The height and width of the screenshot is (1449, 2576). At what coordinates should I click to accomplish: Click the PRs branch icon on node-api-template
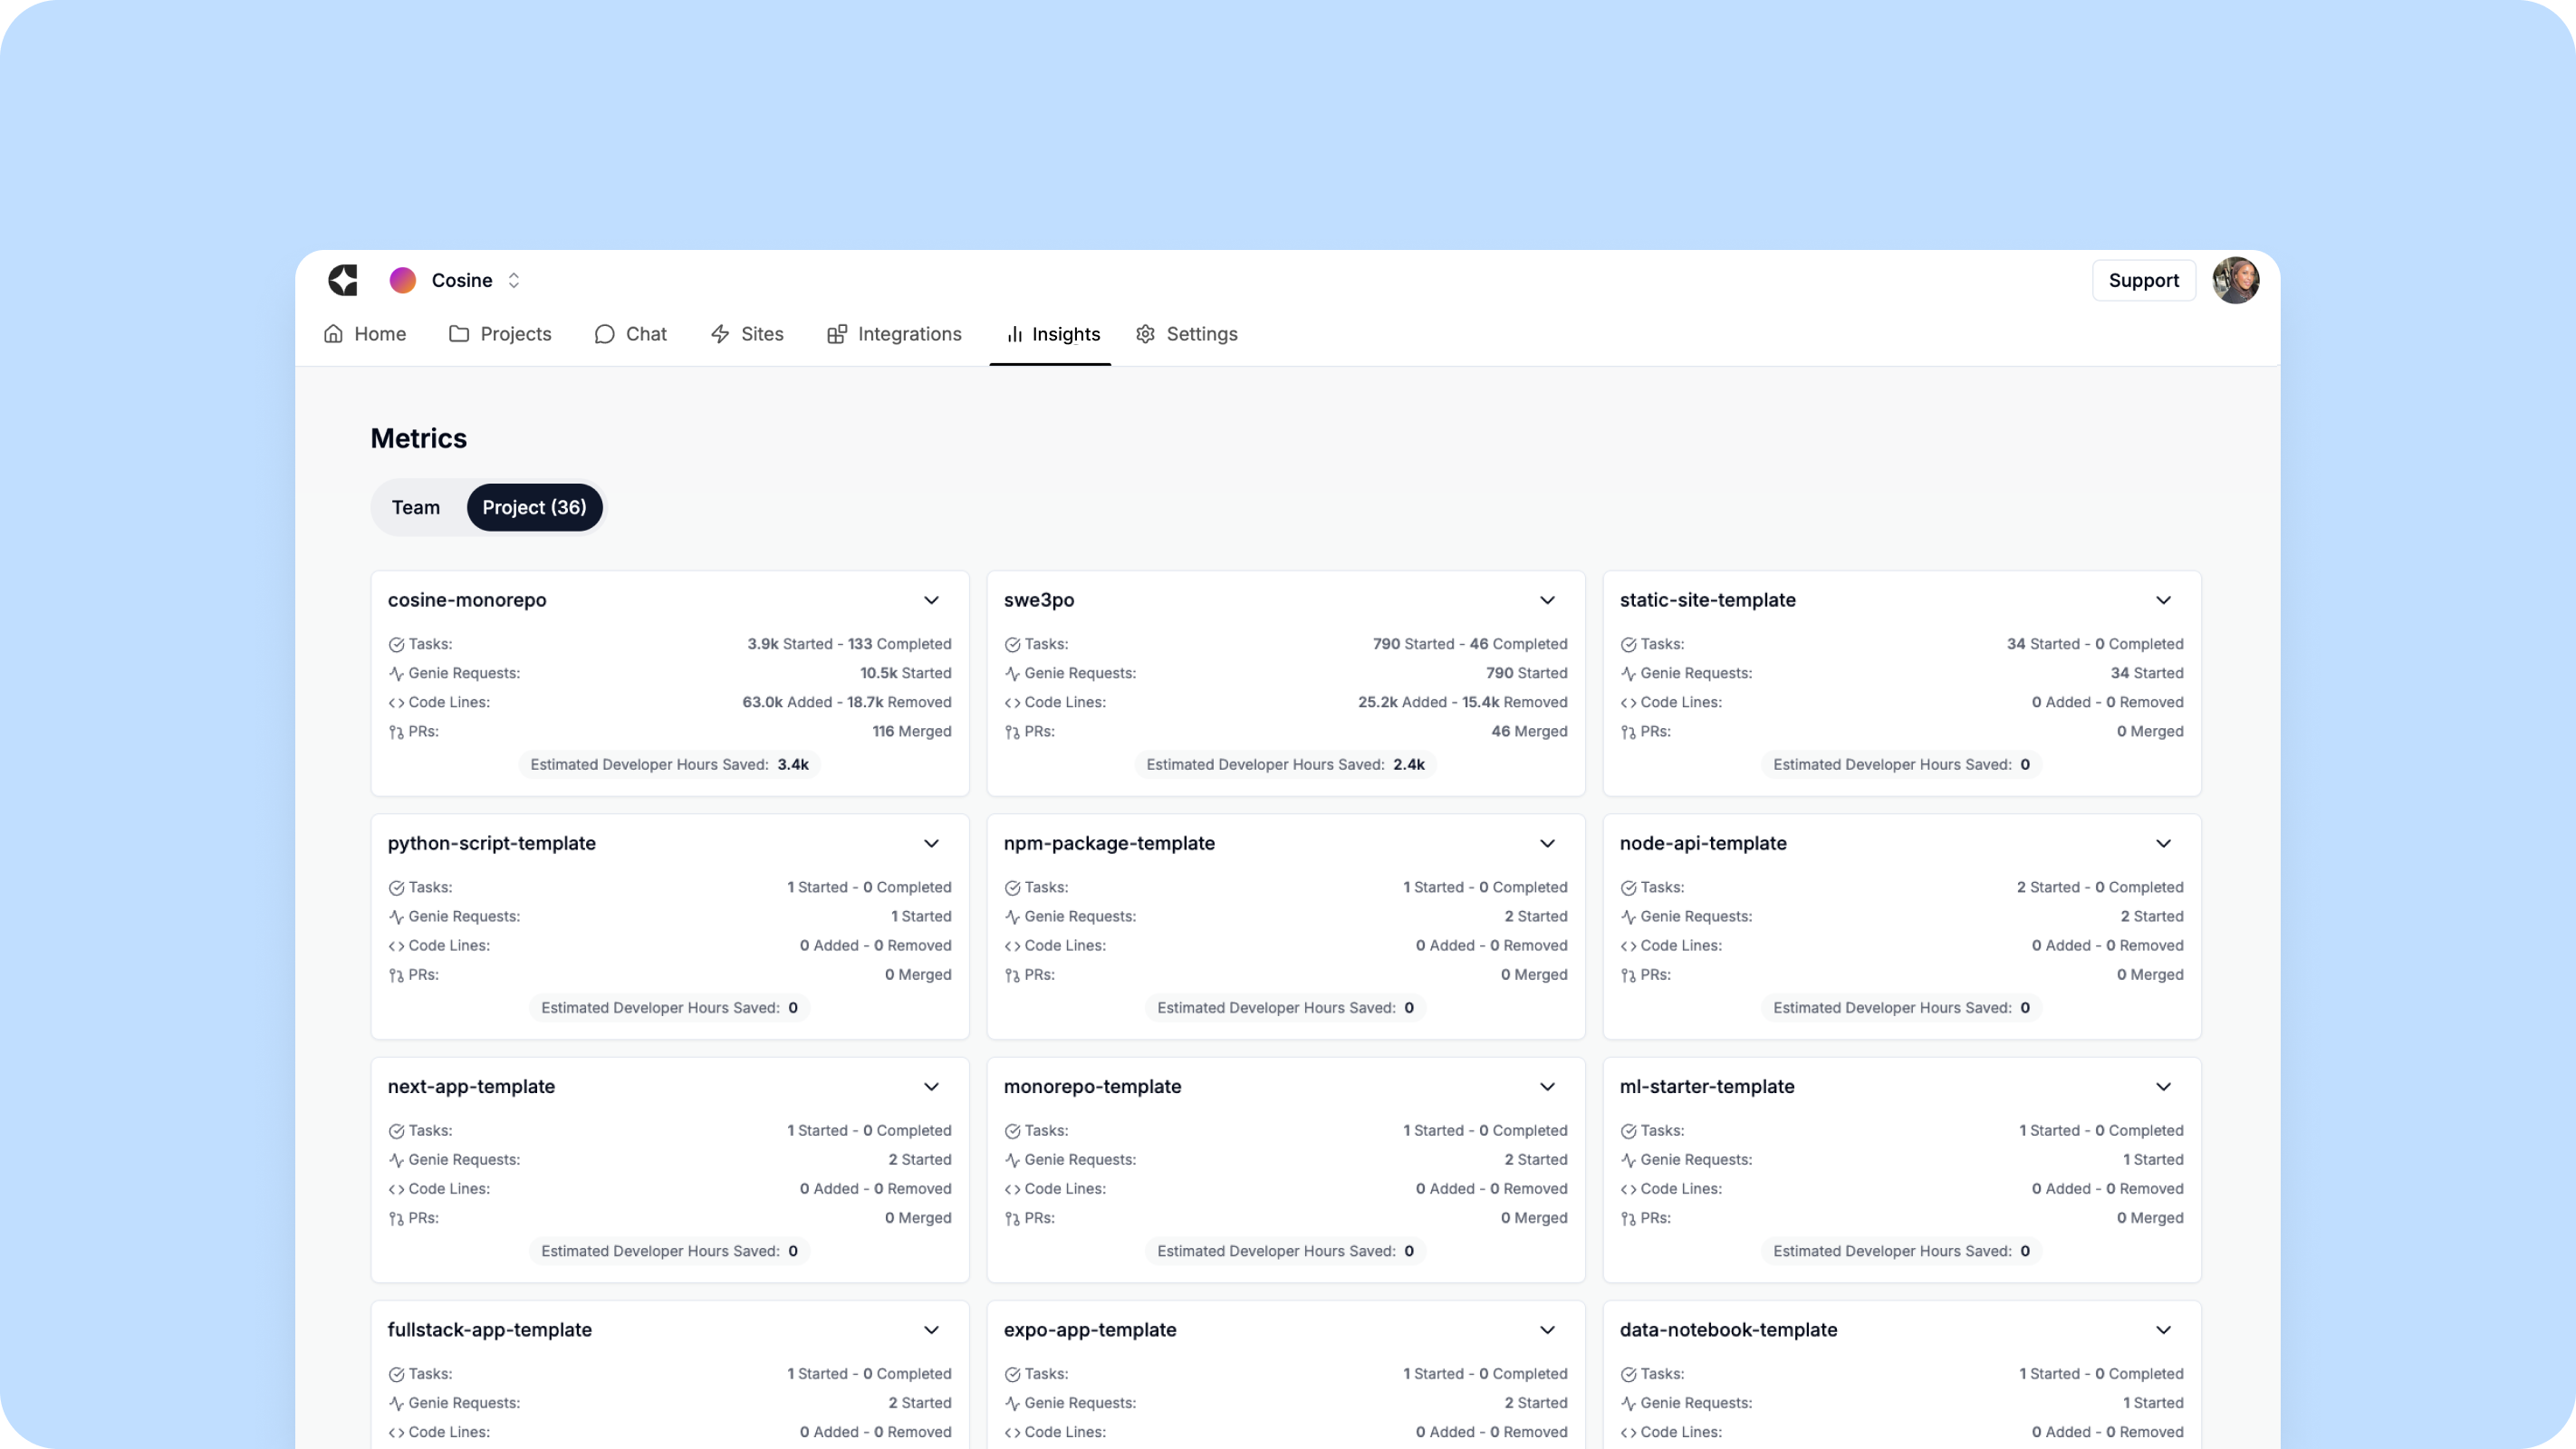click(1628, 975)
